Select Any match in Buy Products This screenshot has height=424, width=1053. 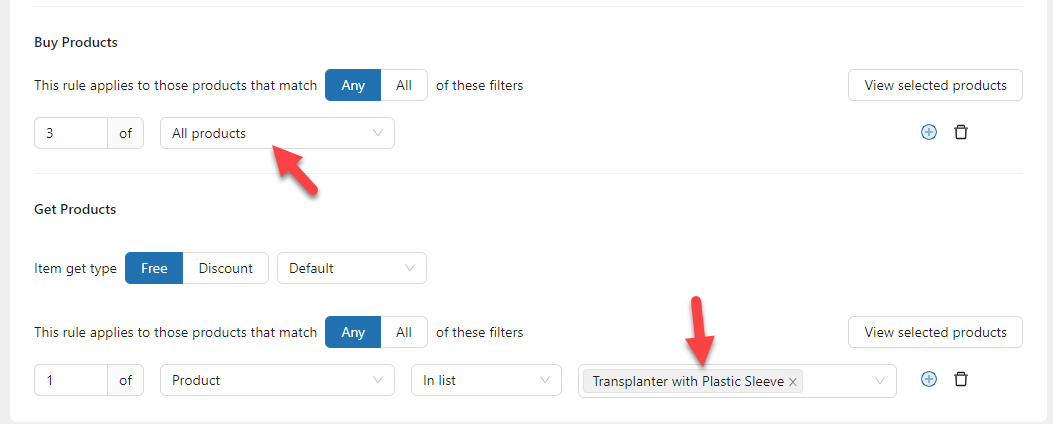click(x=353, y=85)
